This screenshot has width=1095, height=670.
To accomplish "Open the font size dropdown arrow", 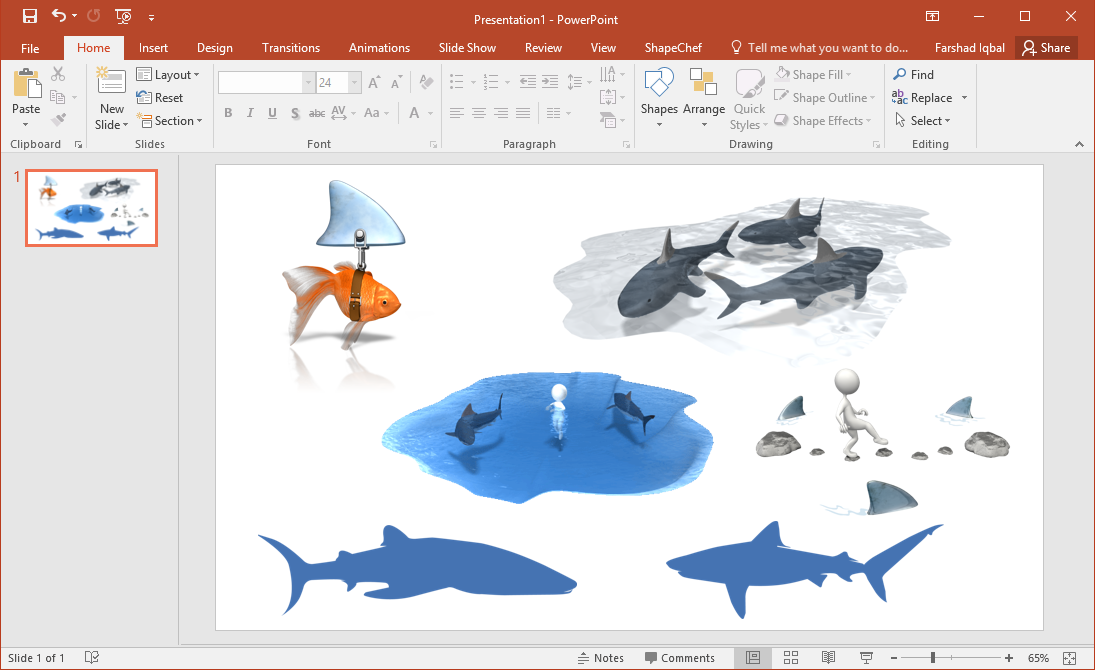I will click(x=355, y=82).
